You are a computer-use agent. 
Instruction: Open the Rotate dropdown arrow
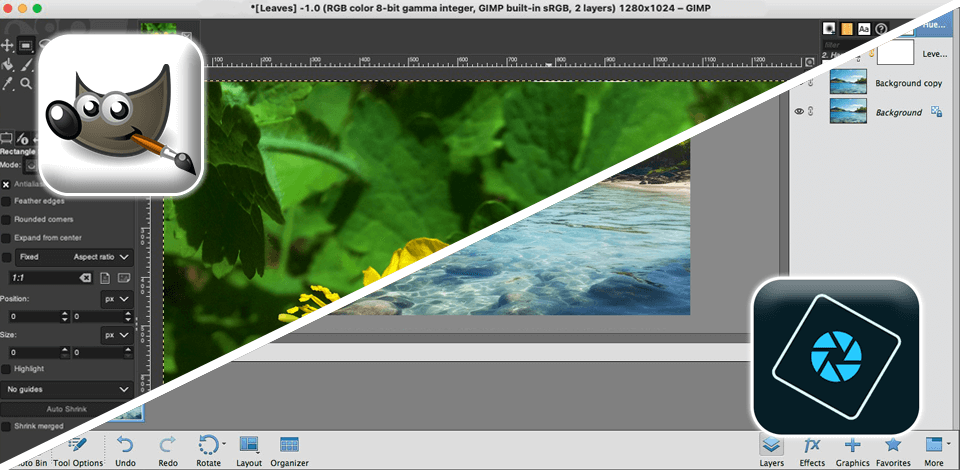tap(224, 443)
